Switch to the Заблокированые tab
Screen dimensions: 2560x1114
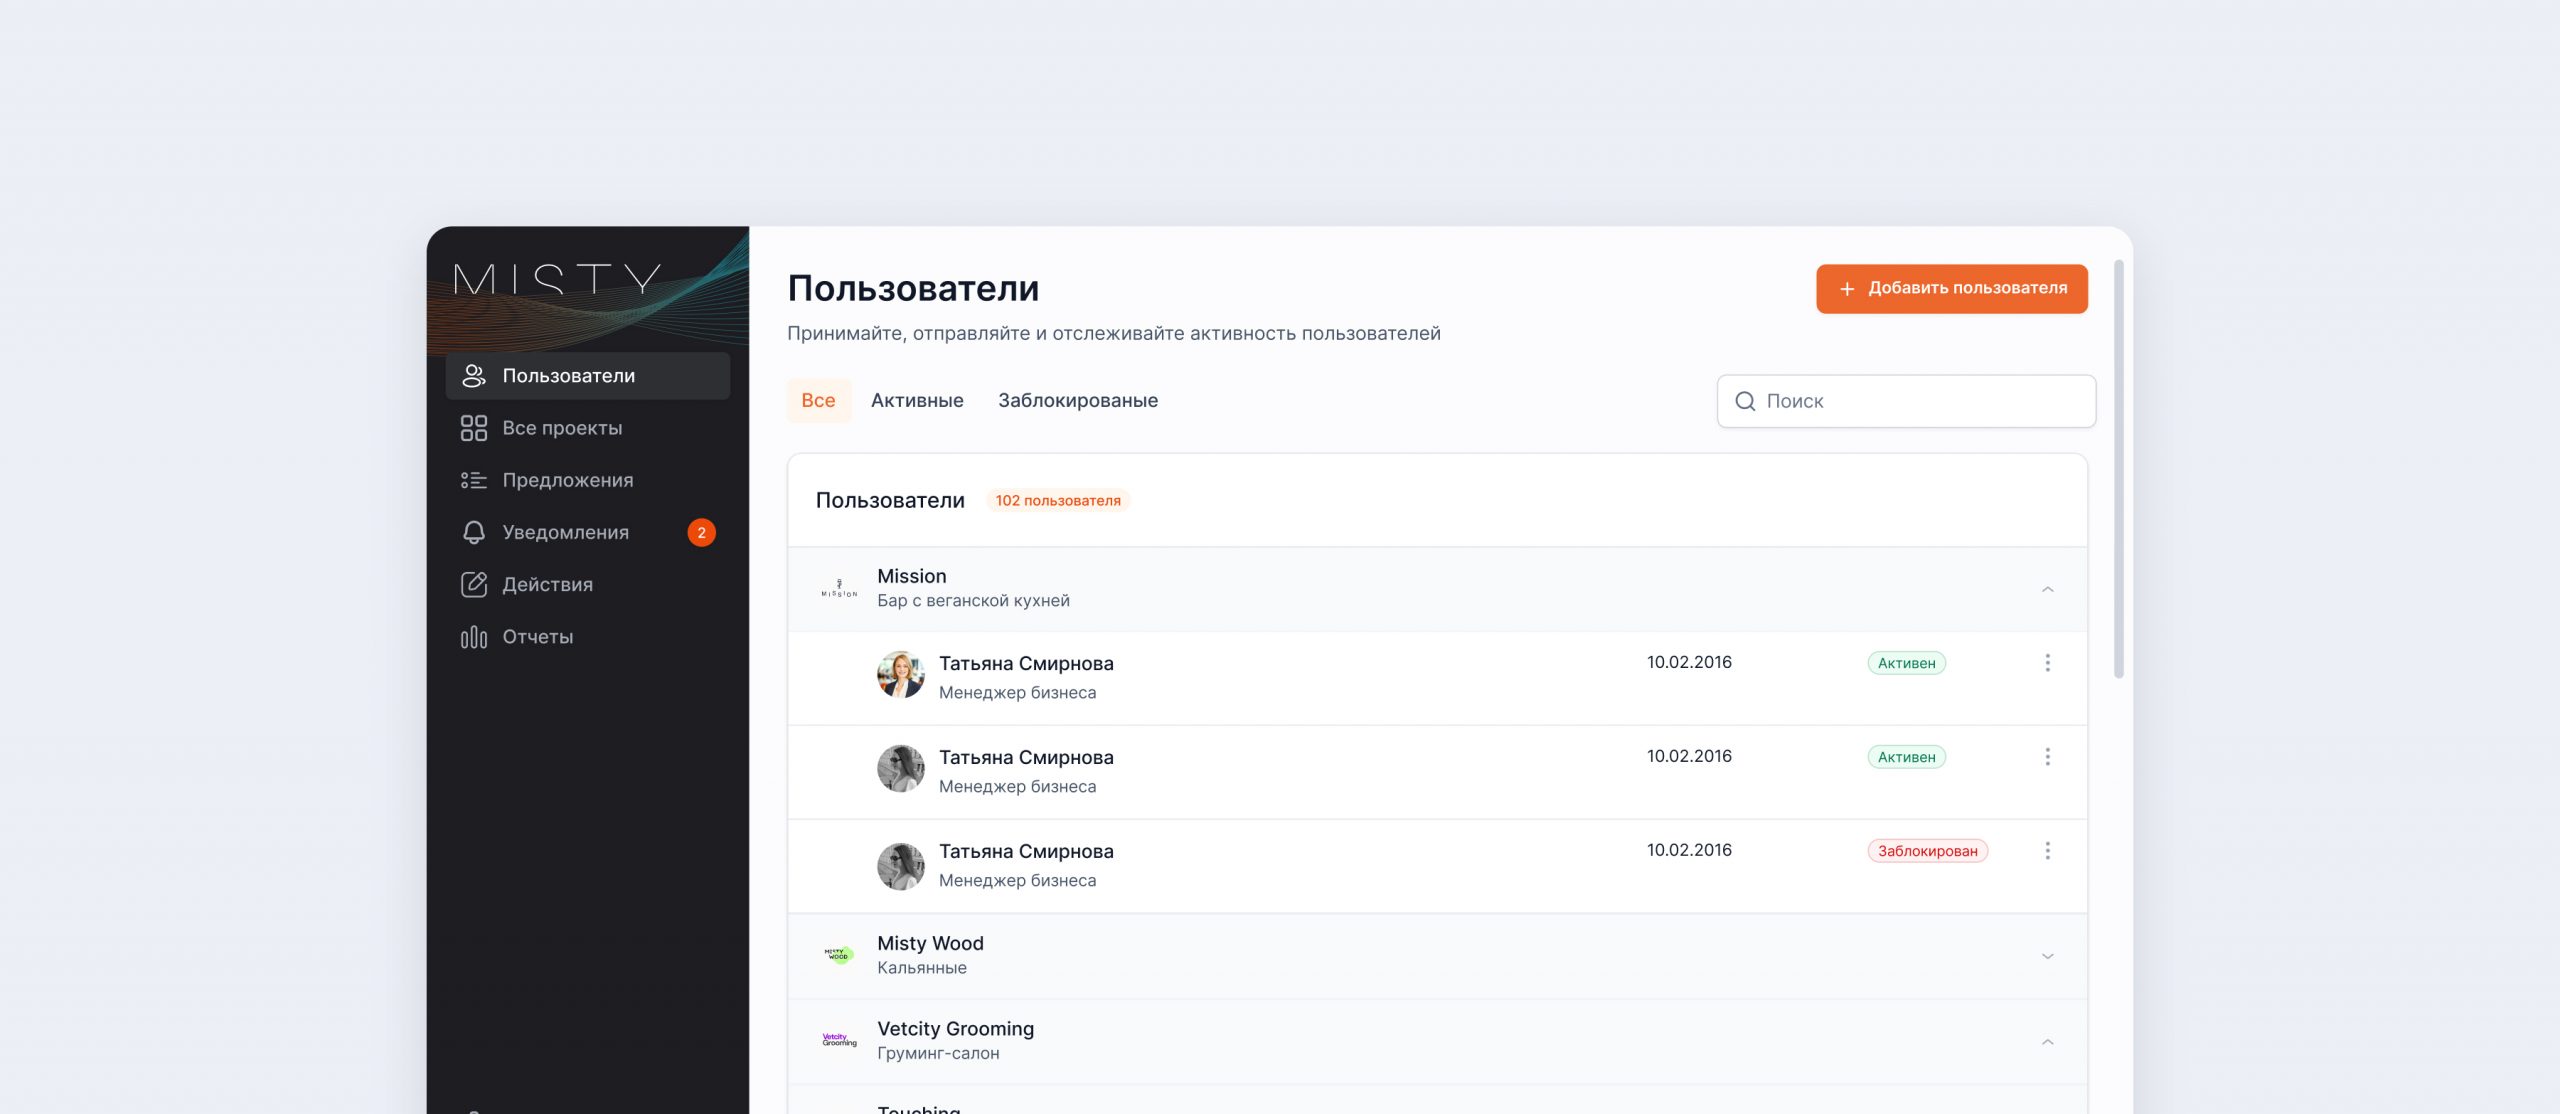pyautogui.click(x=1078, y=400)
